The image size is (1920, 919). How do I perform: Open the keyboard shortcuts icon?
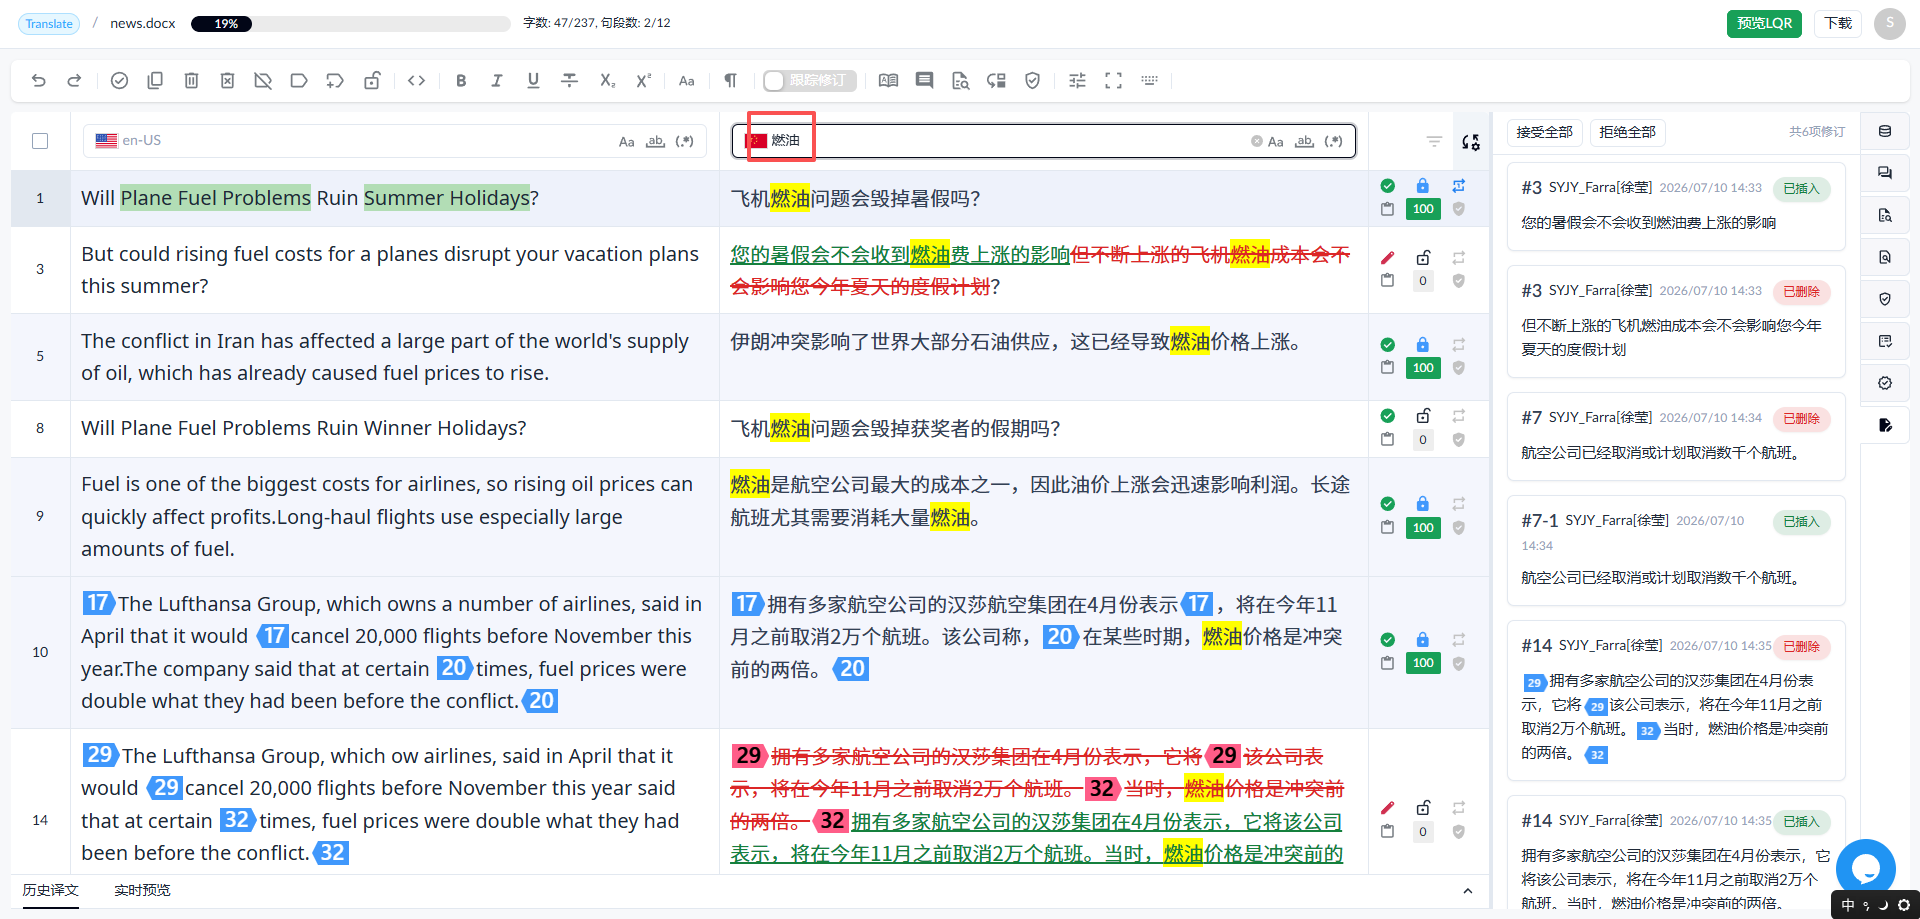pos(1150,81)
